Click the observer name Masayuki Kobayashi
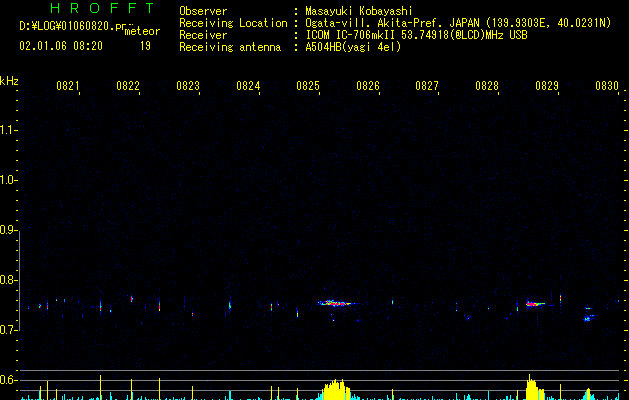The height and width of the screenshot is (400, 629). pos(359,11)
